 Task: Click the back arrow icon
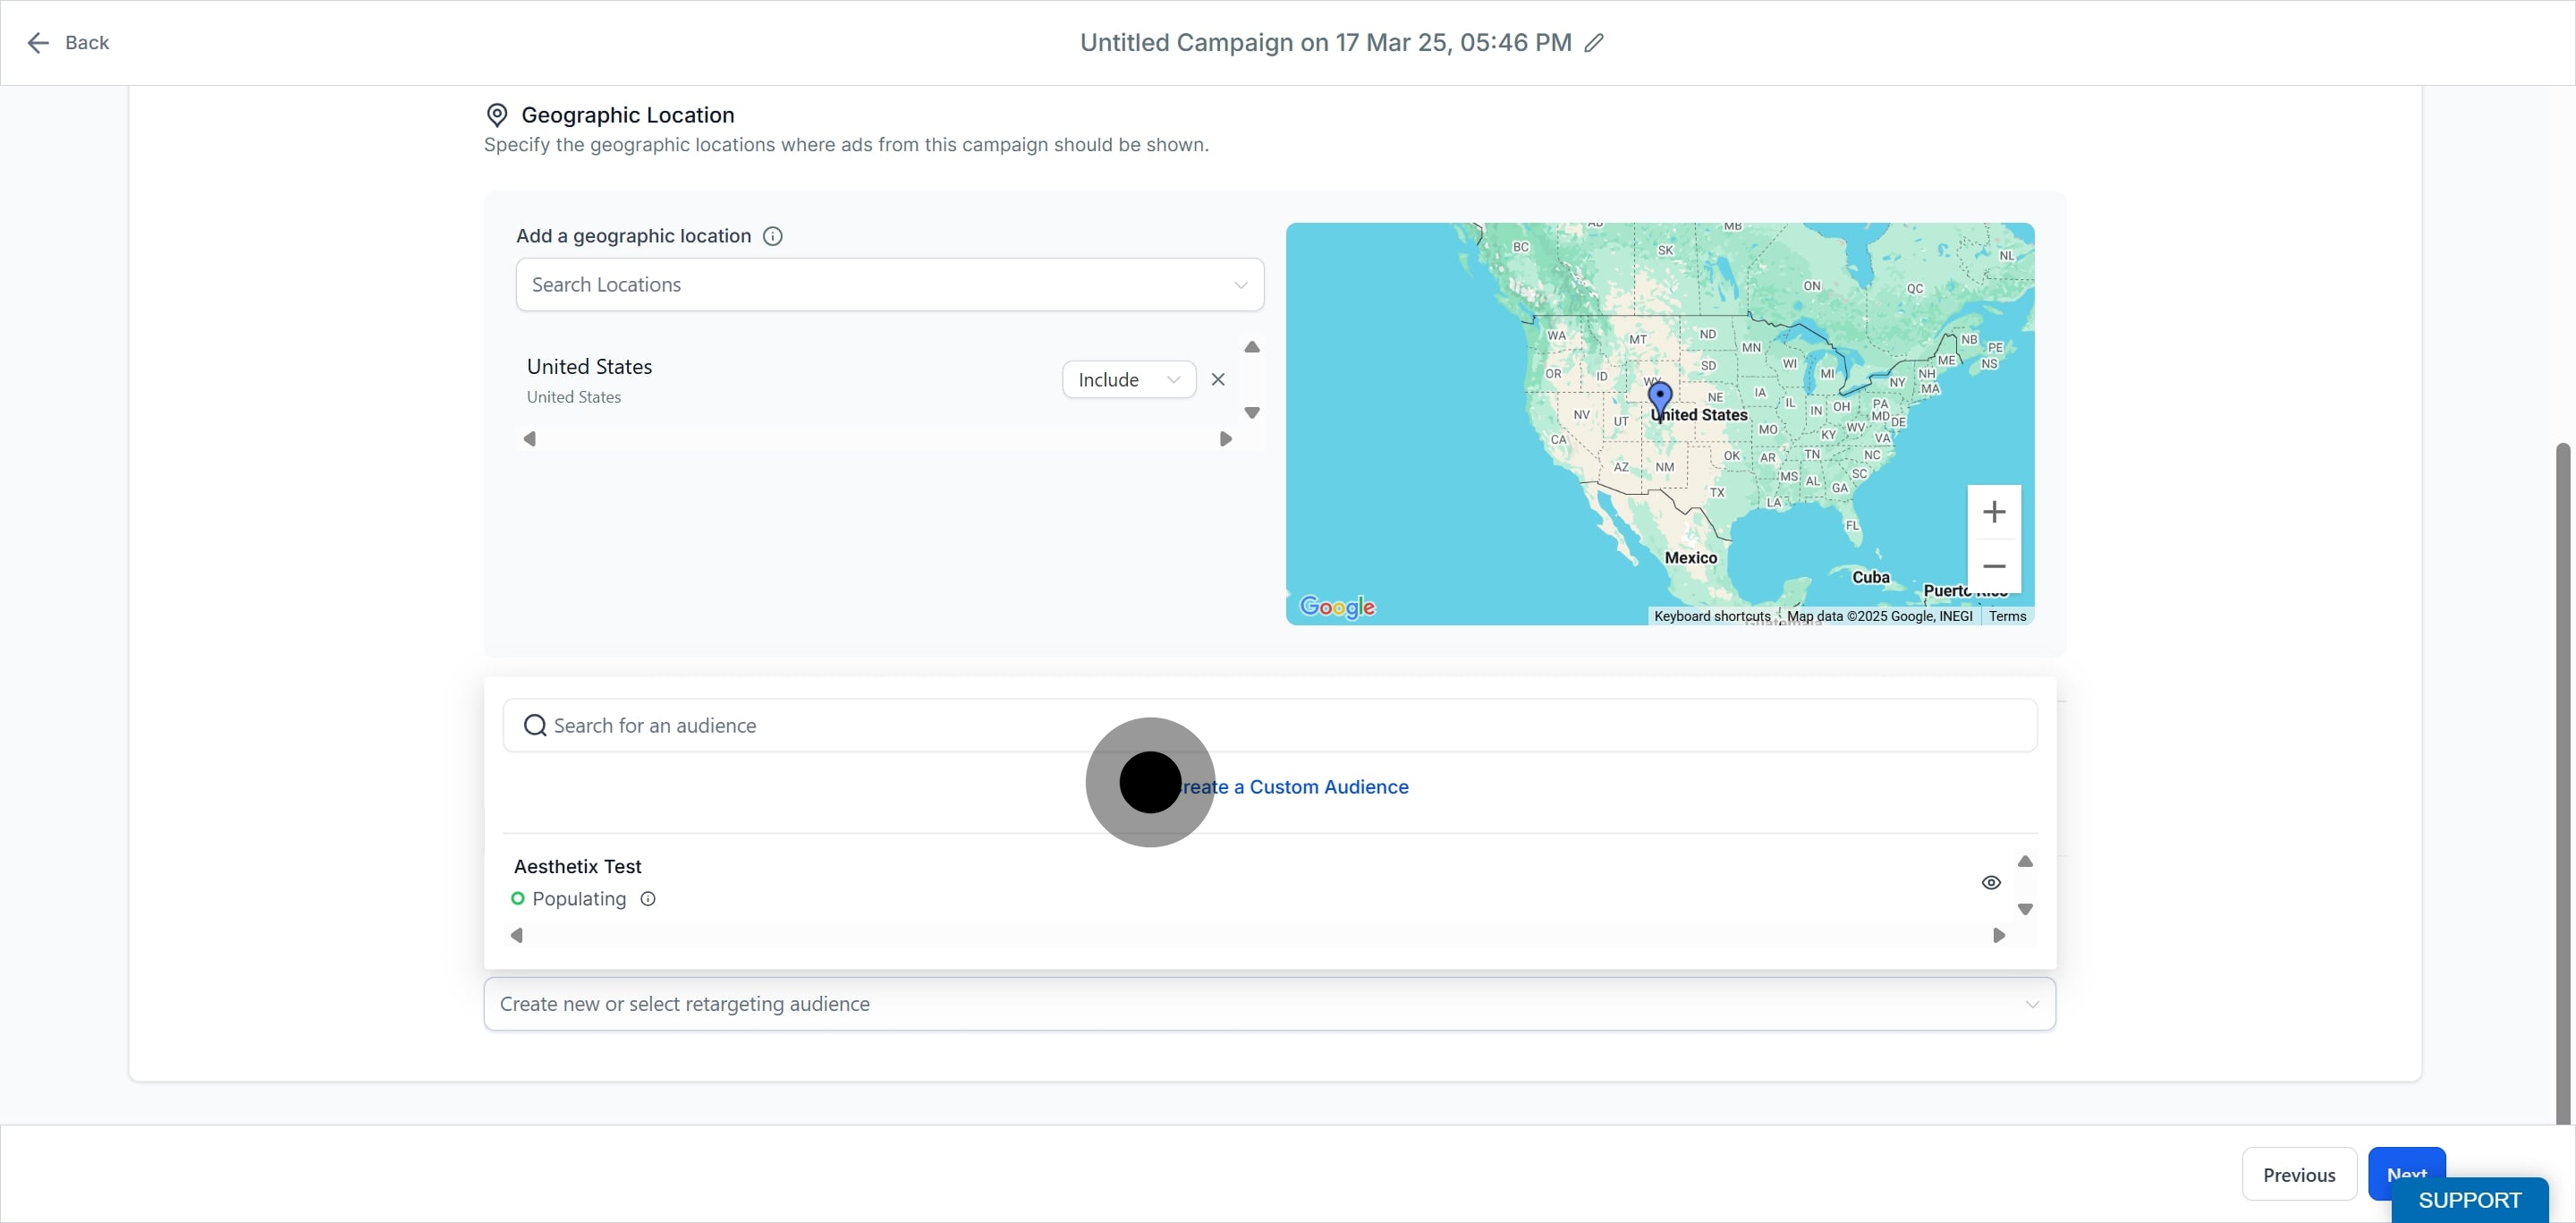[38, 43]
